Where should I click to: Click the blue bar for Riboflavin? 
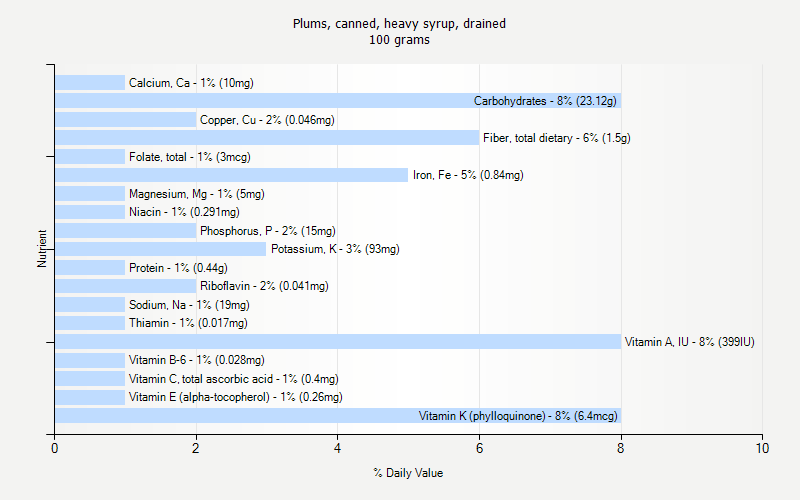click(126, 286)
